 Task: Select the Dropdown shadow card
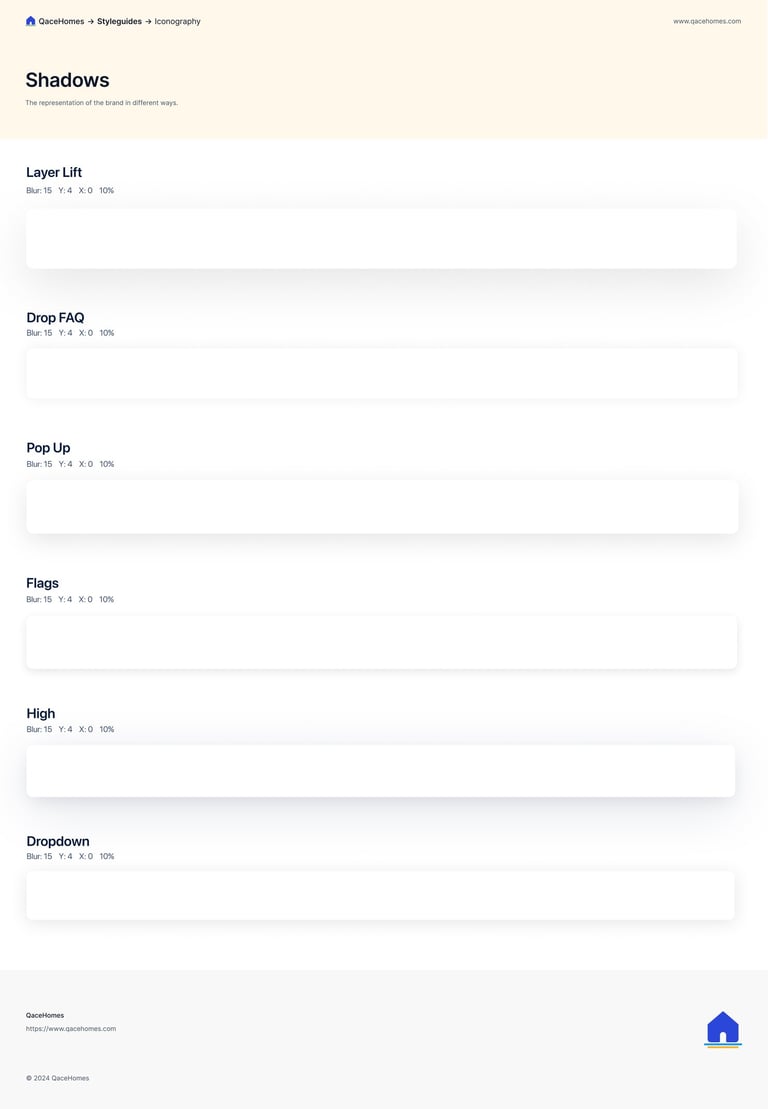380,895
